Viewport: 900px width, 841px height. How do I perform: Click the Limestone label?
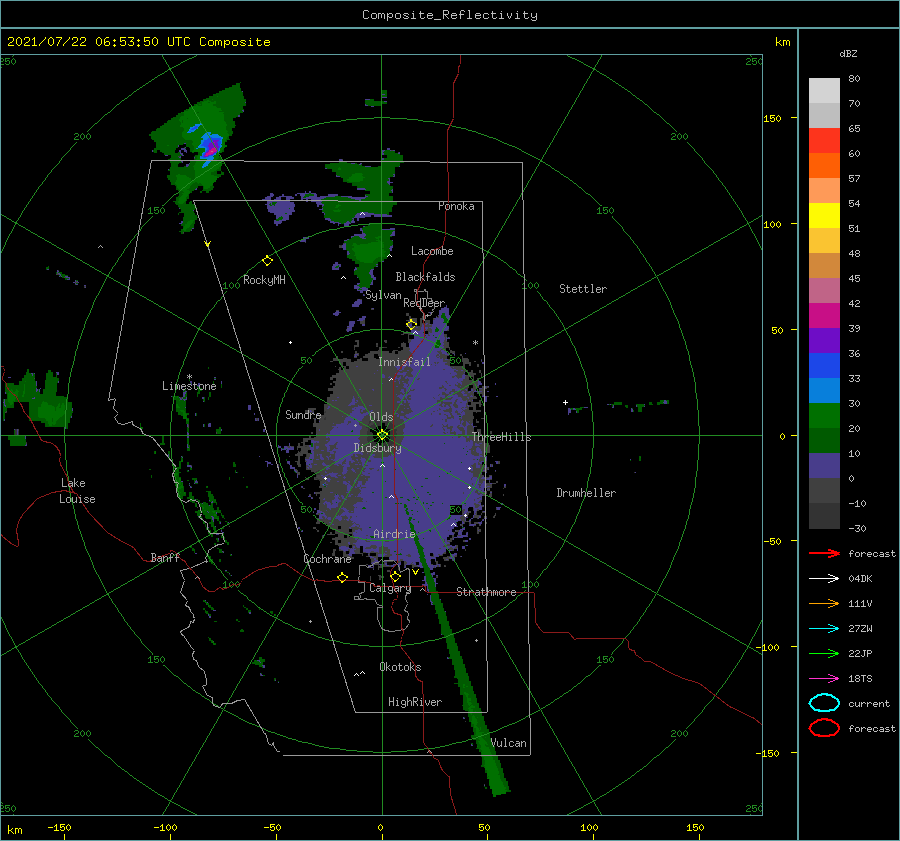(189, 386)
